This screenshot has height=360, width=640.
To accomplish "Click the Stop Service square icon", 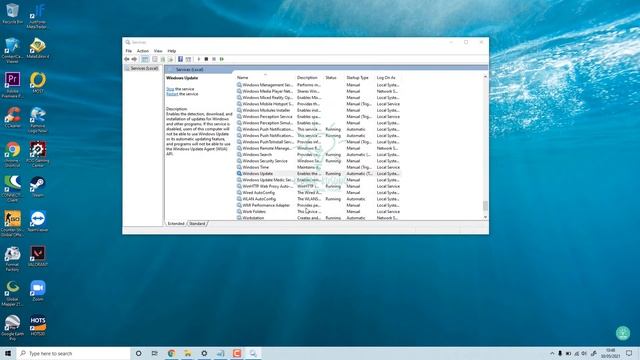I will (206, 59).
